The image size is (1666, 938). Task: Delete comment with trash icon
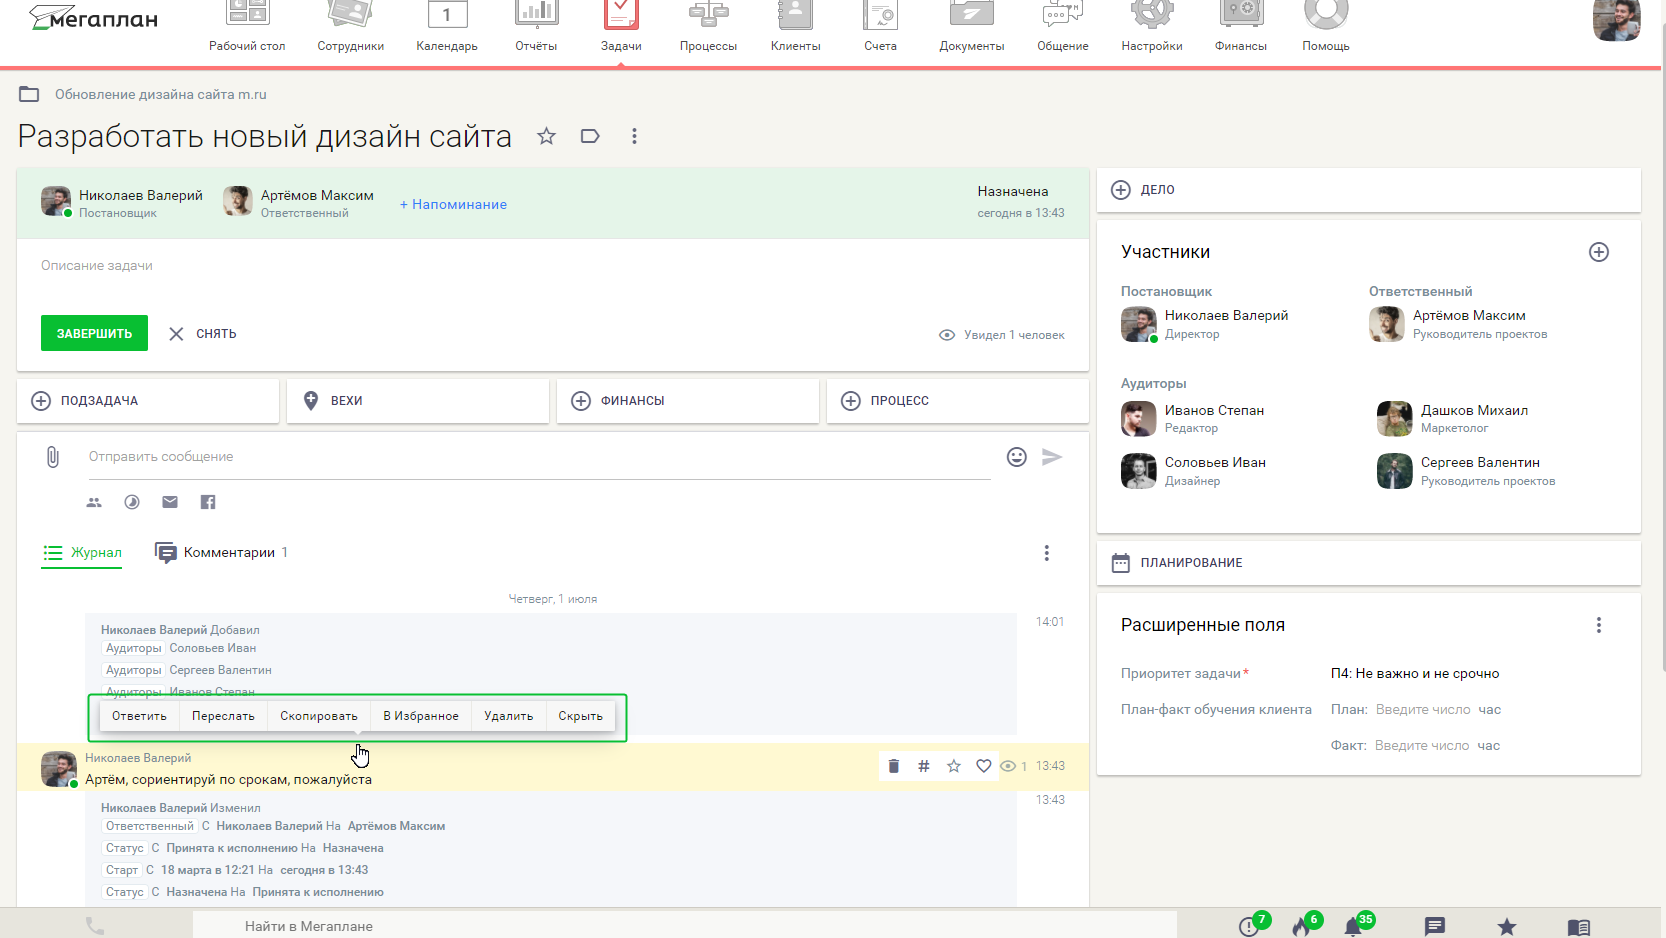(894, 766)
